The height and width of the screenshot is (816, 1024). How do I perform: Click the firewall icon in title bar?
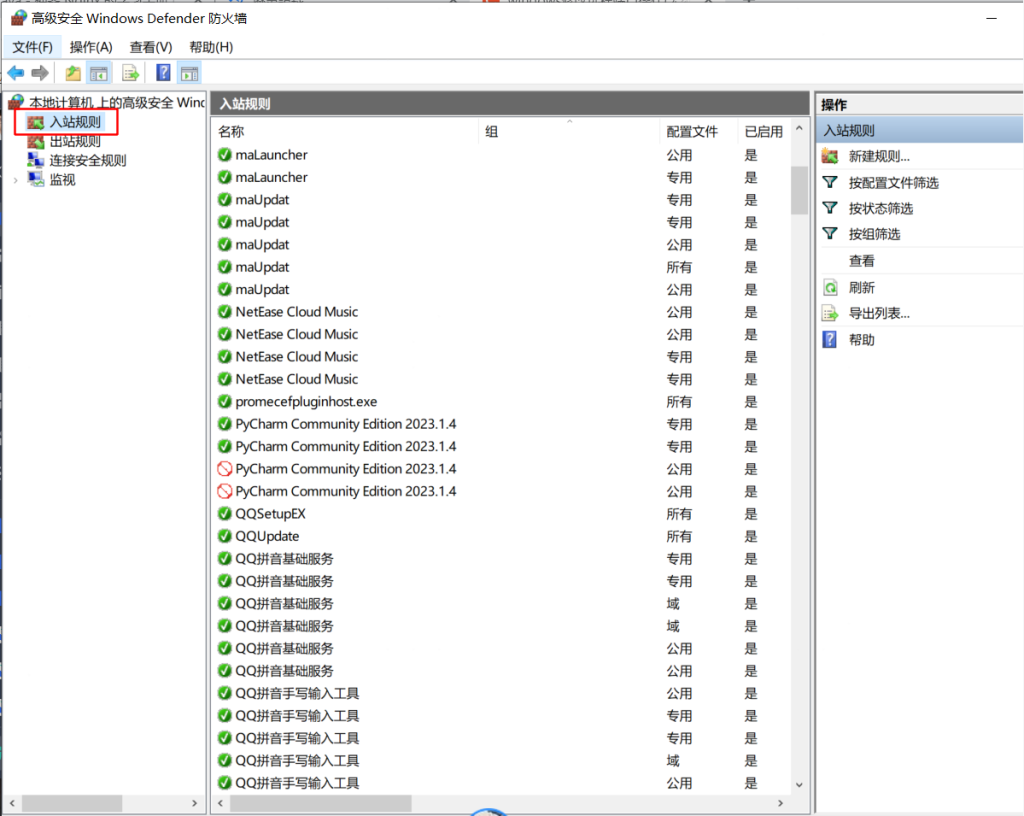click(x=19, y=18)
